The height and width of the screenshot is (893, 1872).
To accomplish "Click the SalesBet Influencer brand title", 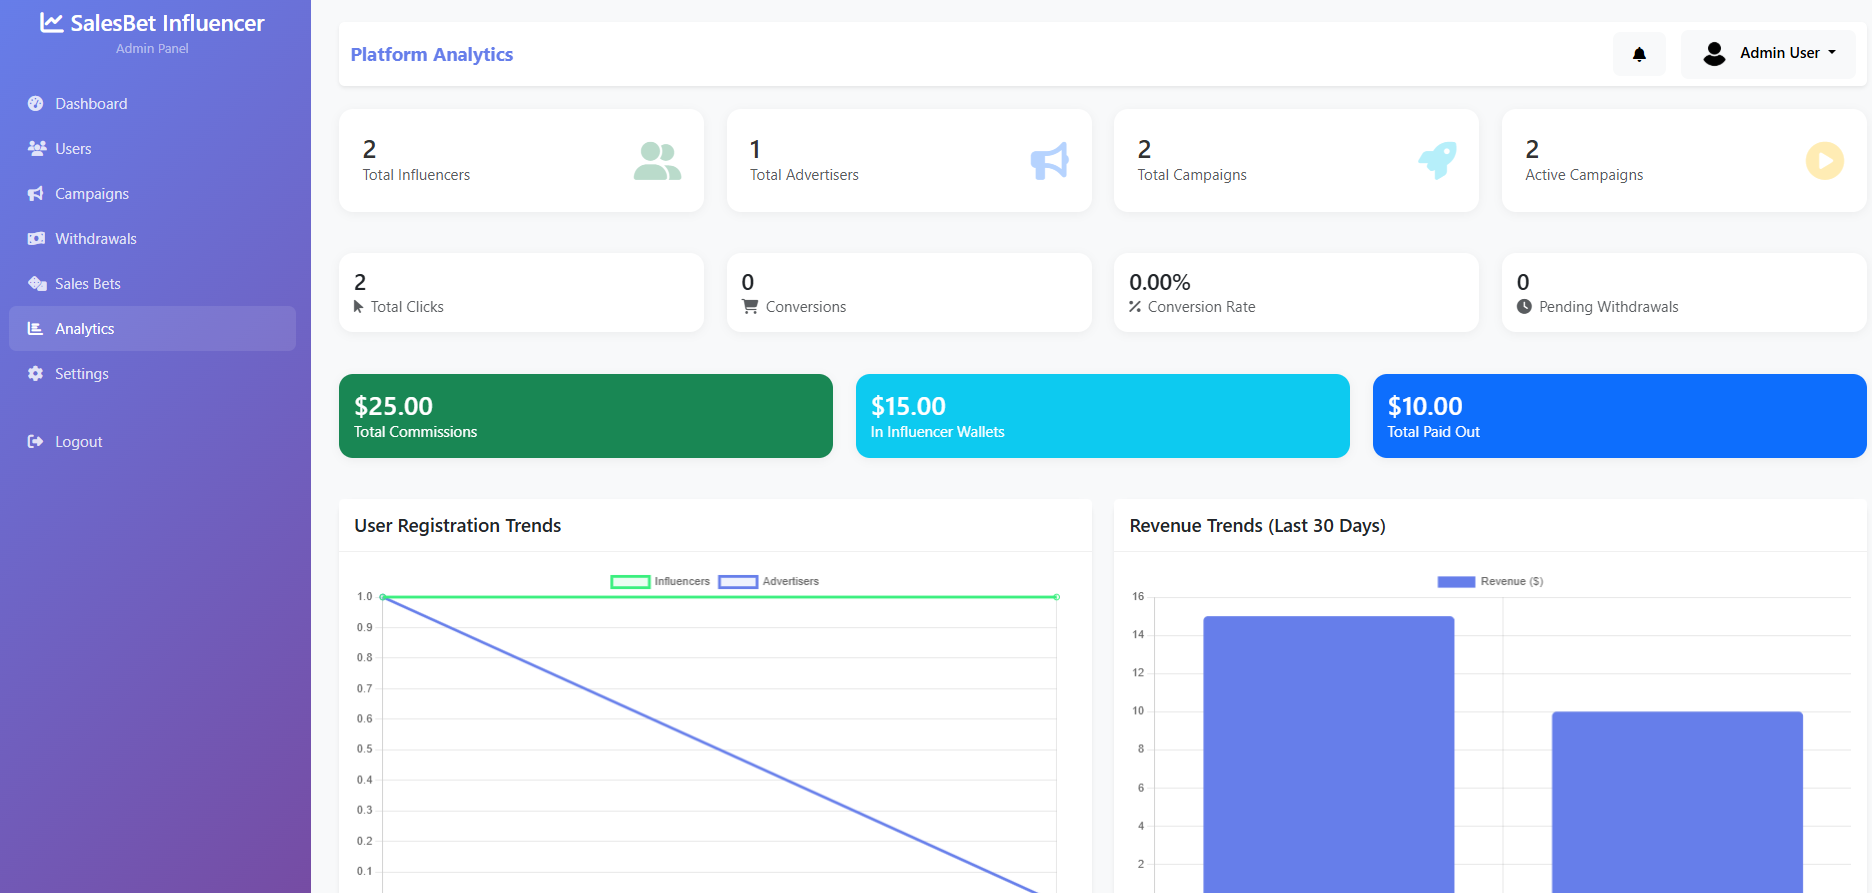I will [167, 23].
